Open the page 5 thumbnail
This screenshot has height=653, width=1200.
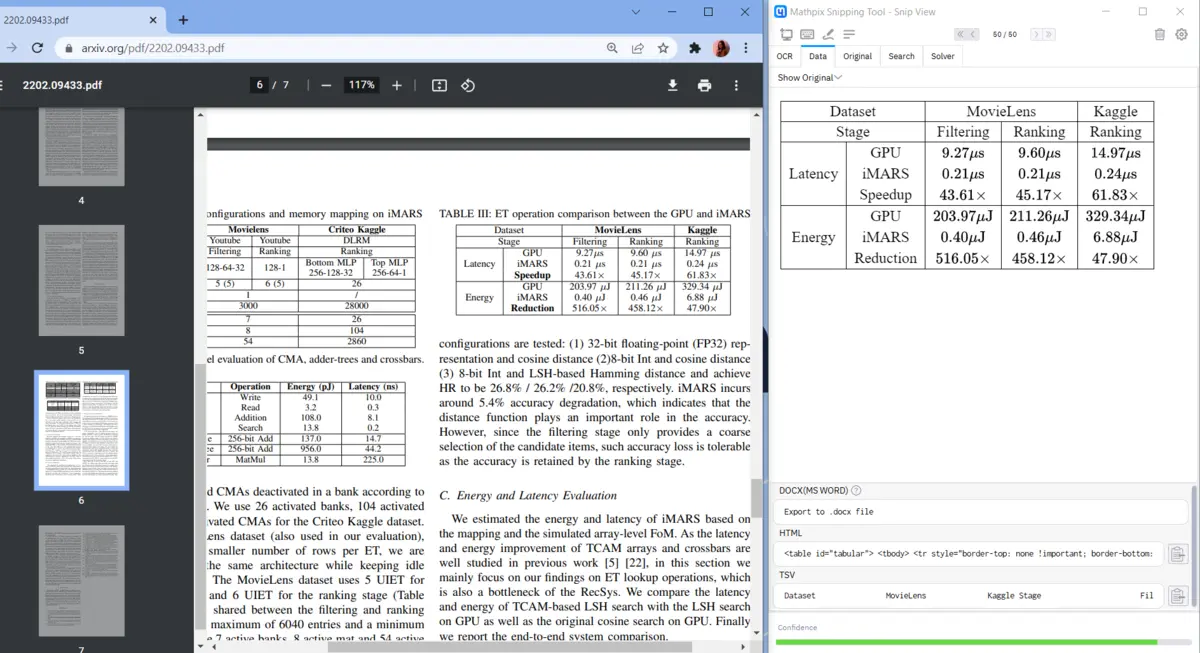(82, 282)
